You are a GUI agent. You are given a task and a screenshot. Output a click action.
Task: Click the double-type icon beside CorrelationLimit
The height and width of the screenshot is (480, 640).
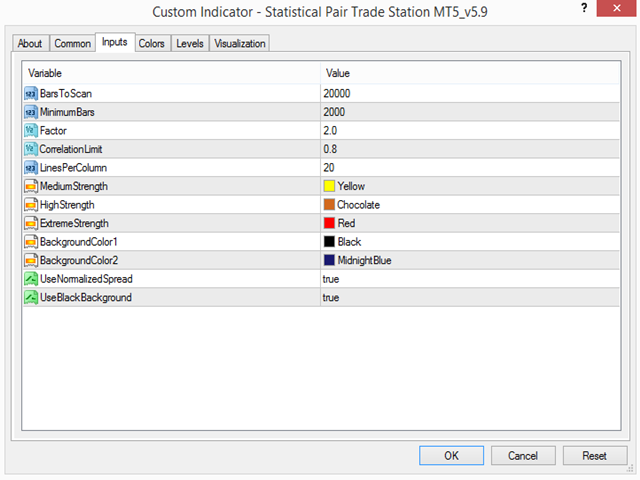[31, 149]
